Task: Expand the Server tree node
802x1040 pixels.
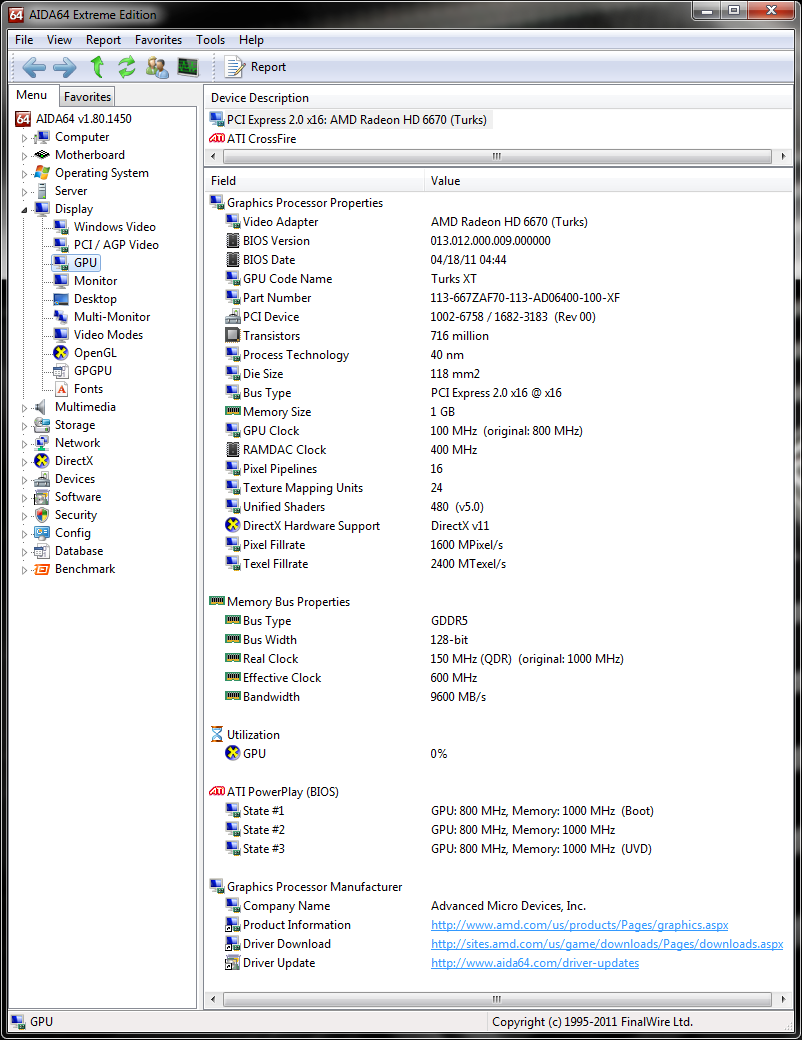Action: [25, 192]
